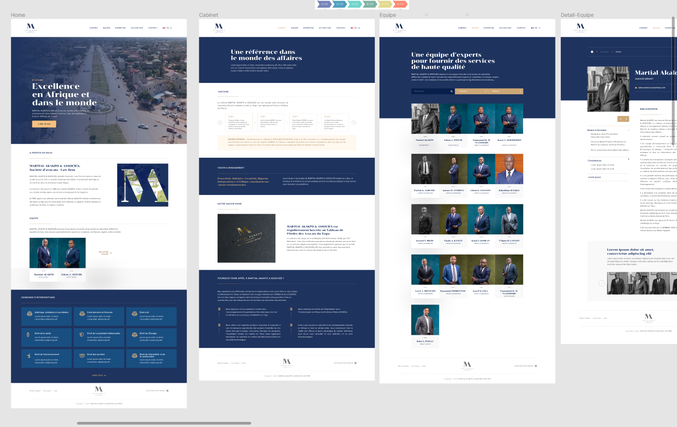This screenshot has height=427, width=677.
Task: Click the CONTACT nav link in the Home header
Action: click(x=152, y=28)
